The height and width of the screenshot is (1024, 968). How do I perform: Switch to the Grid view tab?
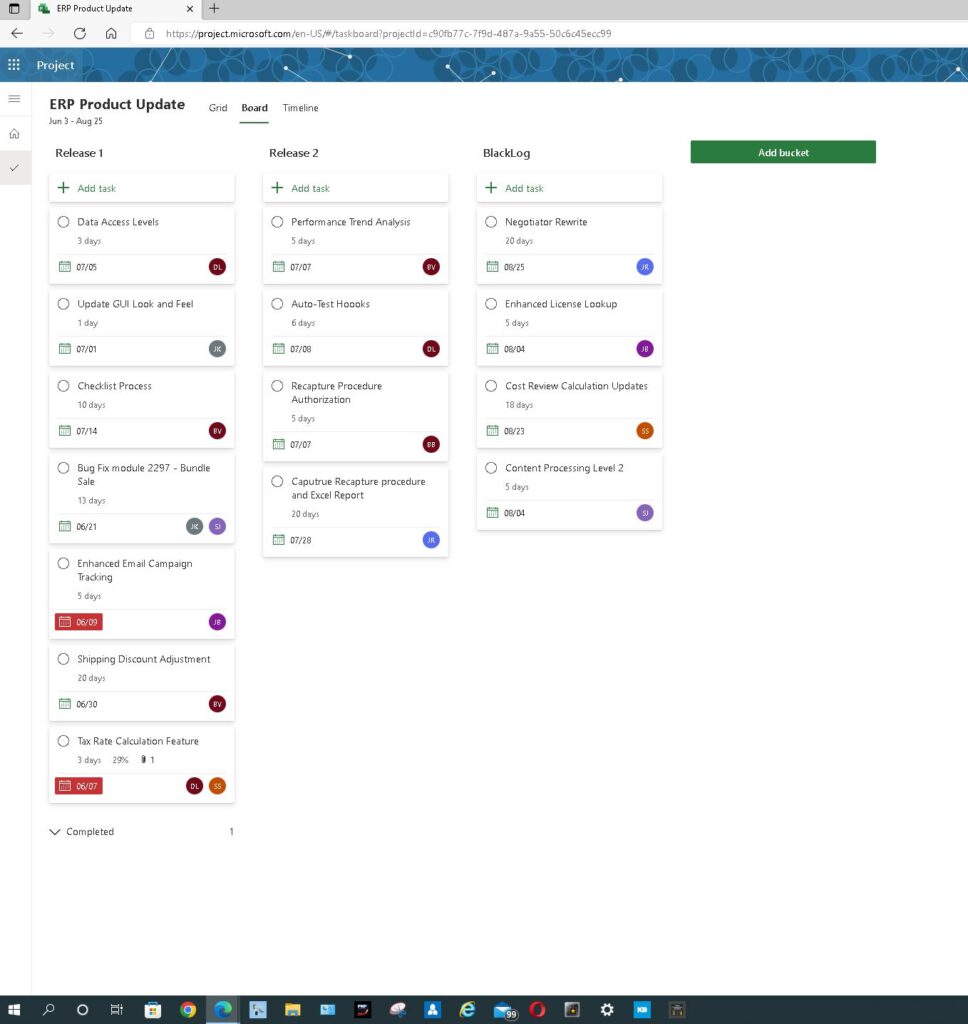click(218, 108)
